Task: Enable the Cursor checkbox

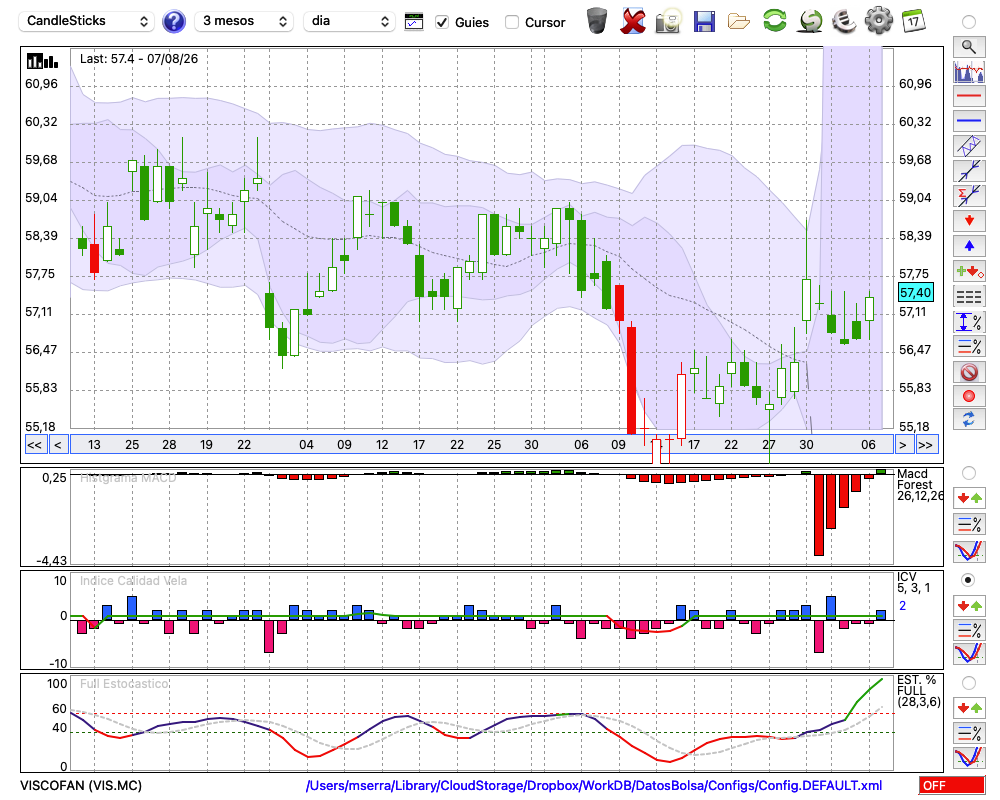Action: 511,22
